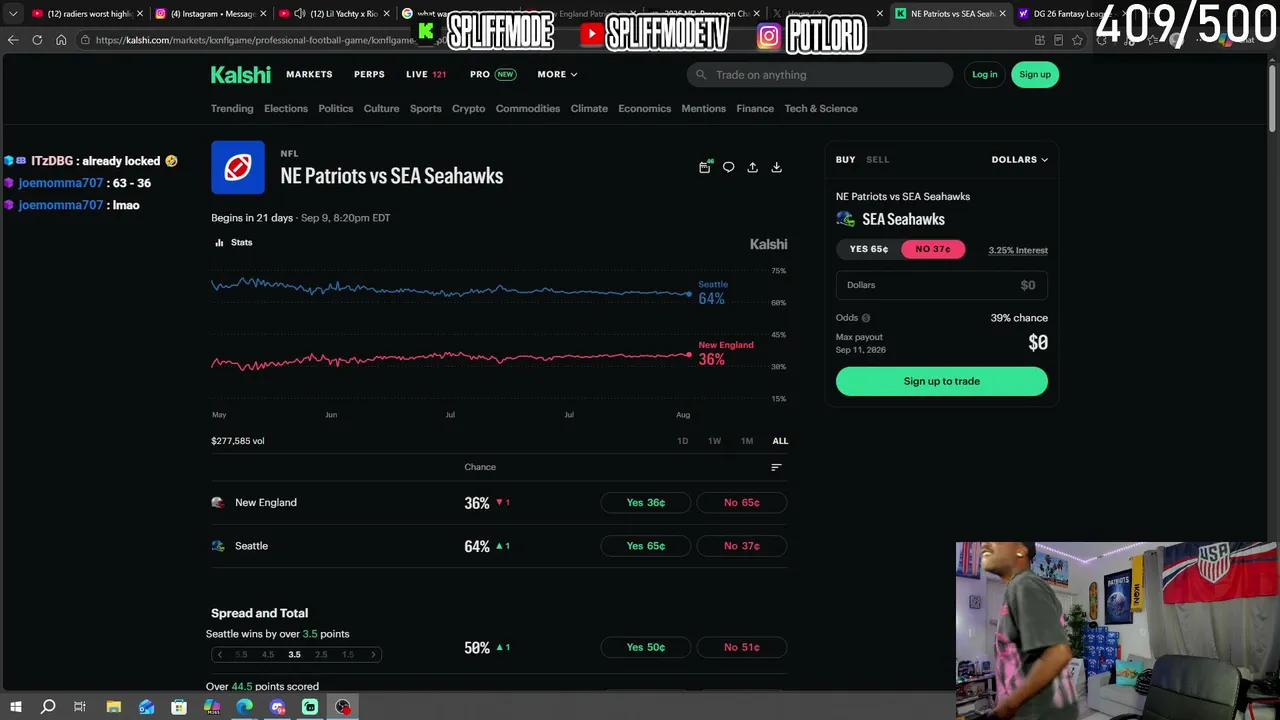This screenshot has height=720, width=1280.
Task: Click the Seattle helmet icon in the market row
Action: [218, 546]
